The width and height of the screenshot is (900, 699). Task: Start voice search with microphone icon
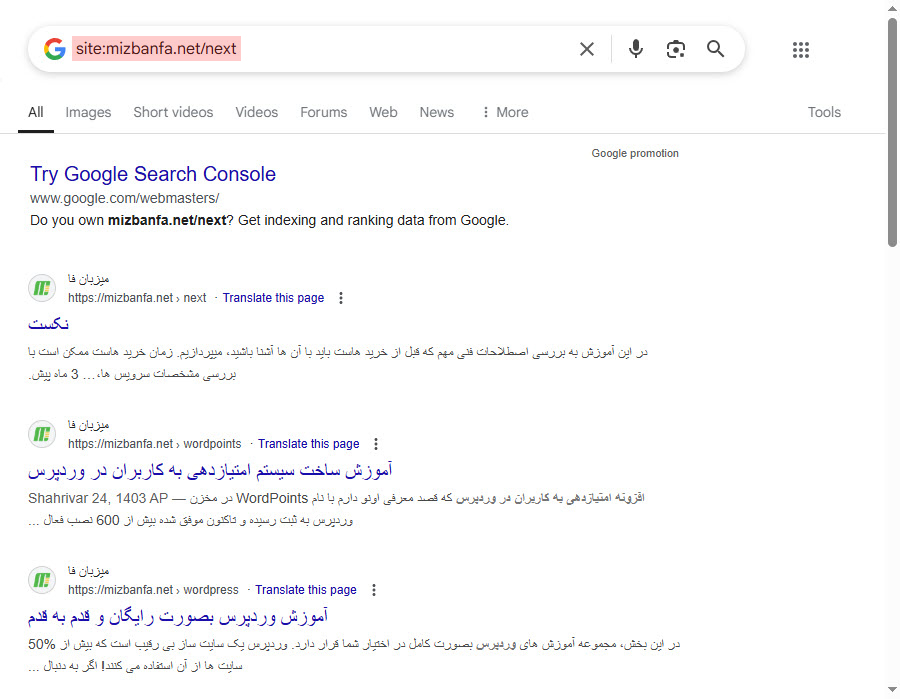pyautogui.click(x=635, y=49)
